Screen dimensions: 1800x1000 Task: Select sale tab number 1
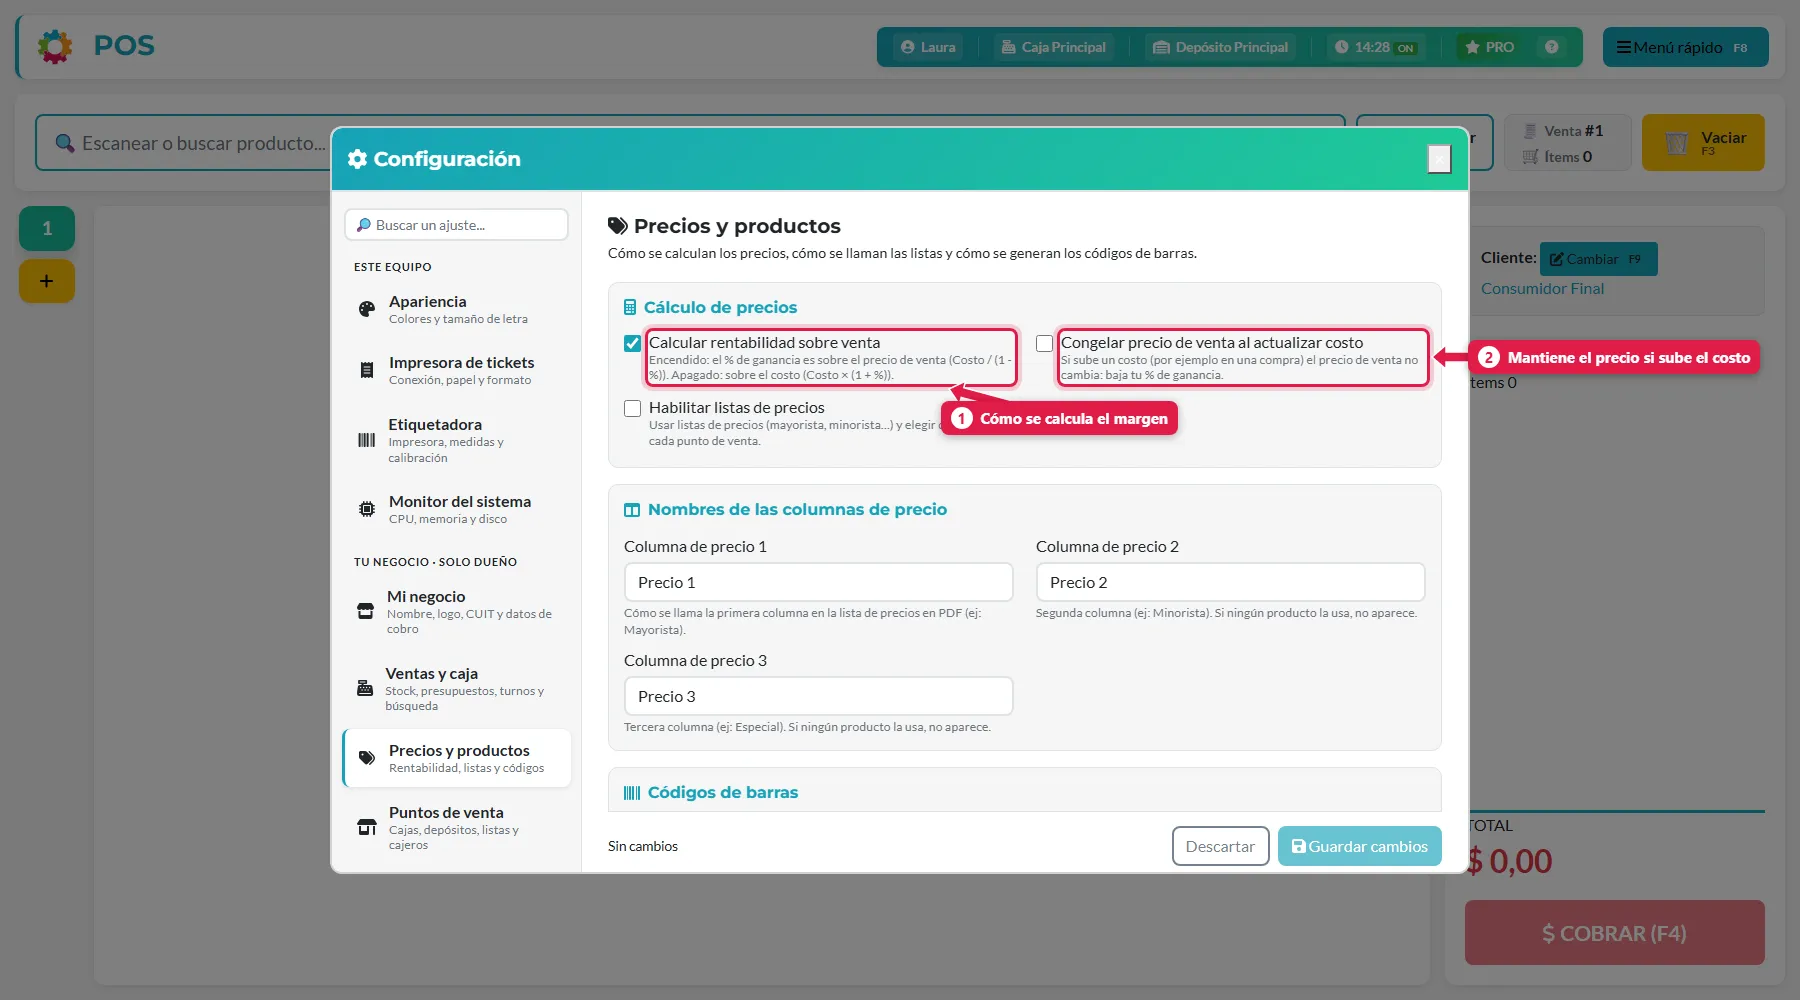point(47,228)
